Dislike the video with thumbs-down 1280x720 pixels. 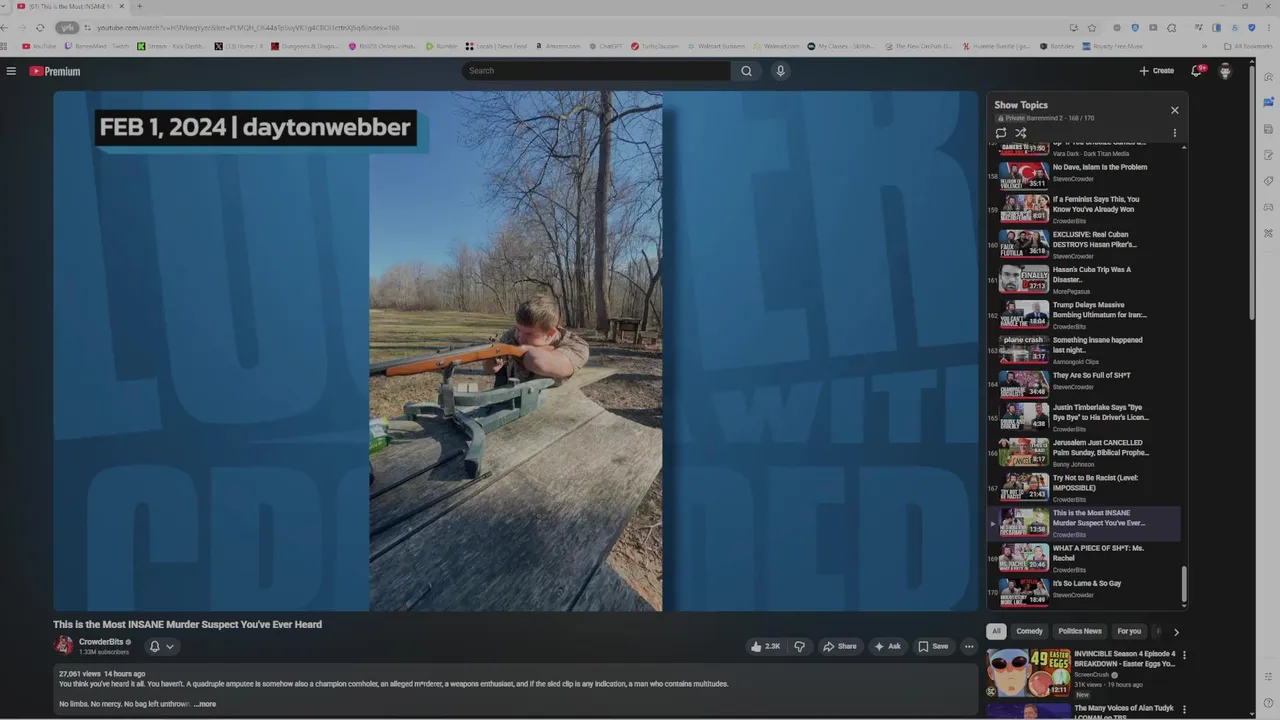(799, 646)
